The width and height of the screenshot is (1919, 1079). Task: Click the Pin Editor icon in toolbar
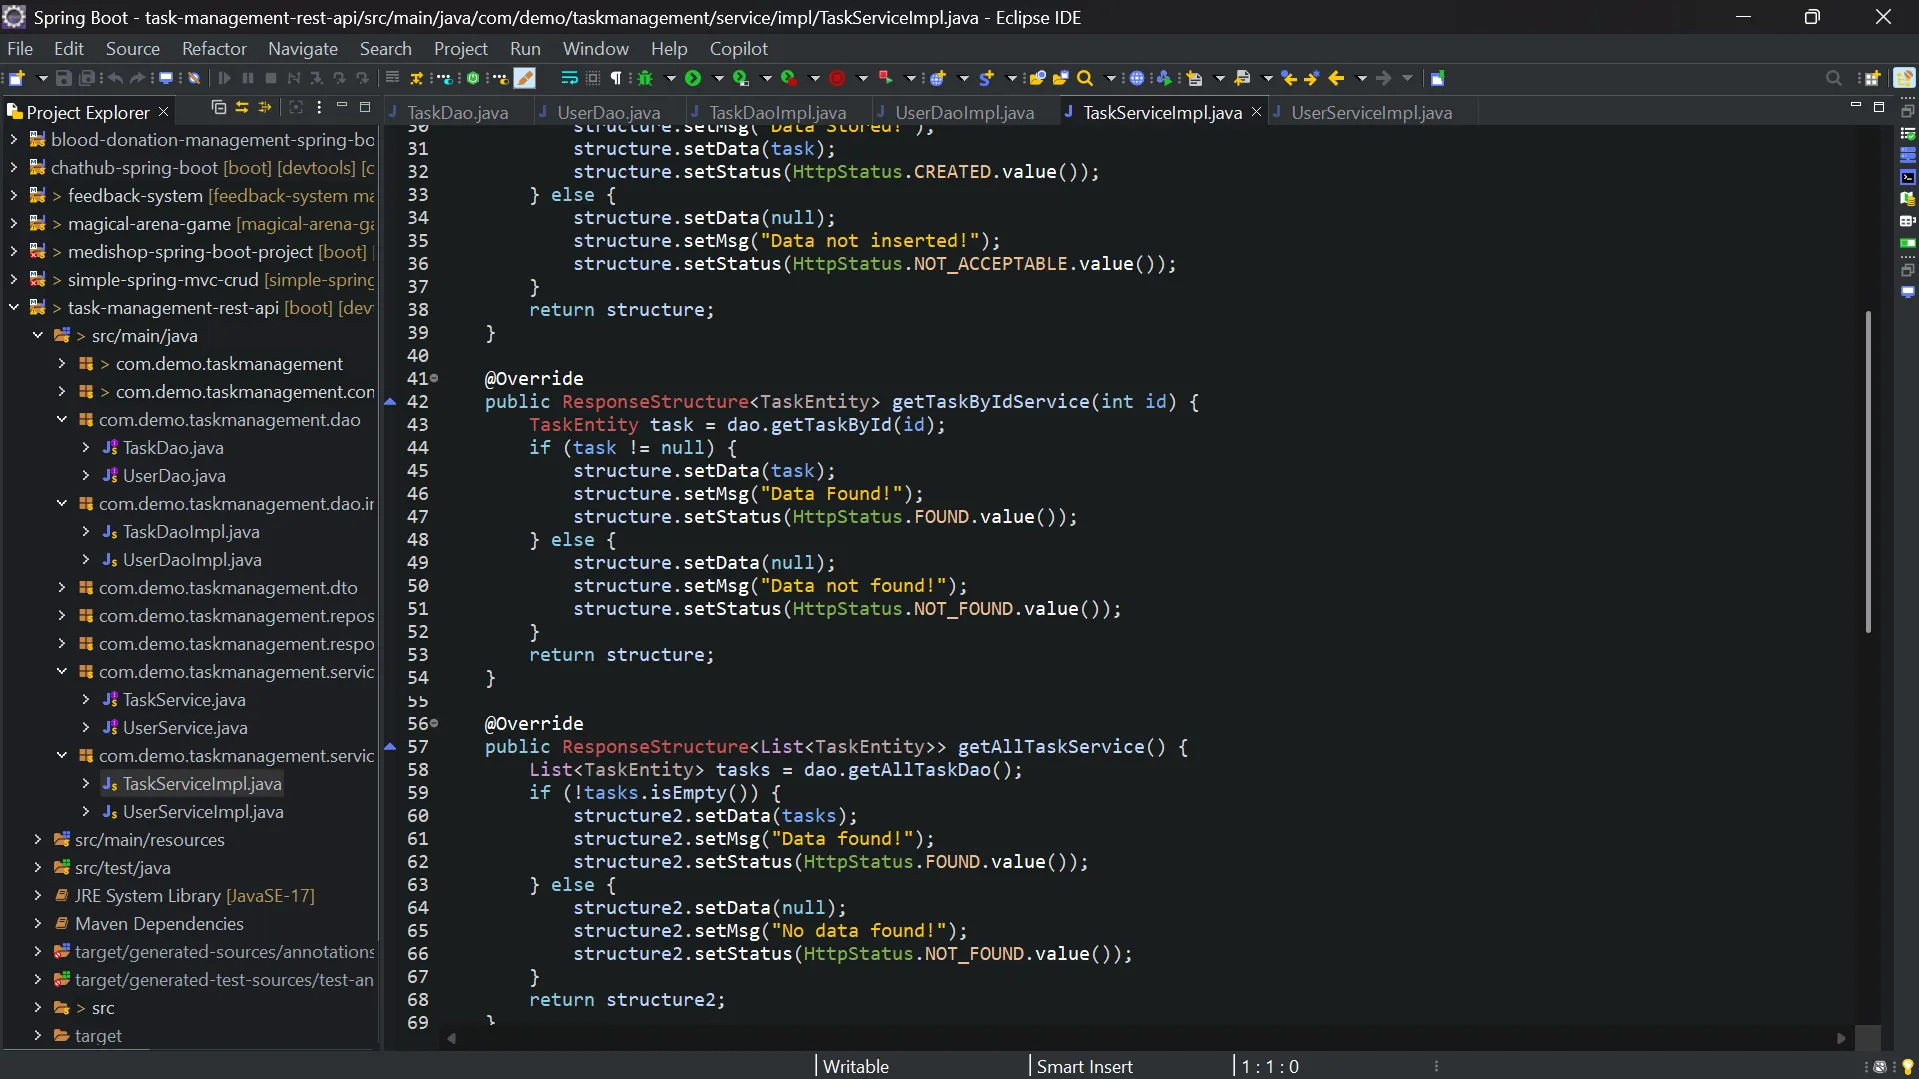click(1437, 78)
